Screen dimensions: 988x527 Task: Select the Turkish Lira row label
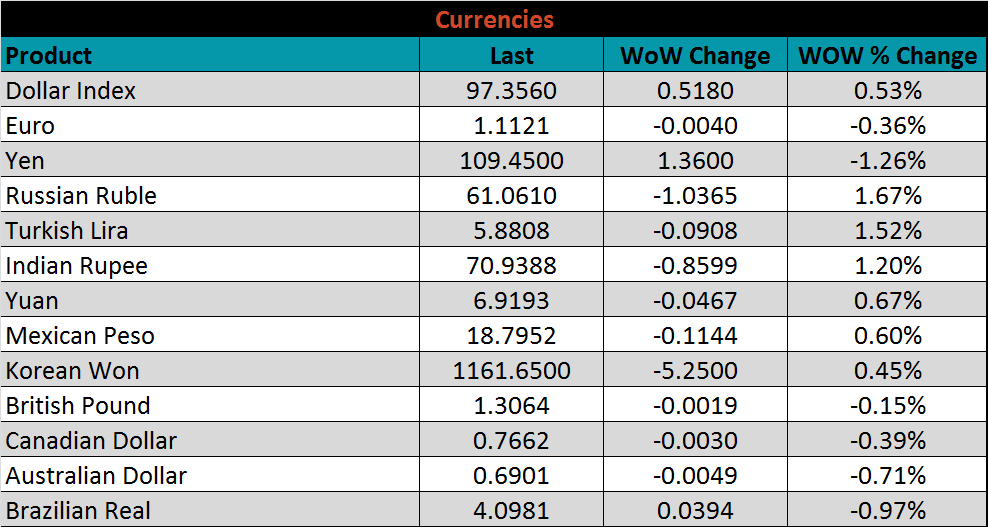tap(67, 231)
